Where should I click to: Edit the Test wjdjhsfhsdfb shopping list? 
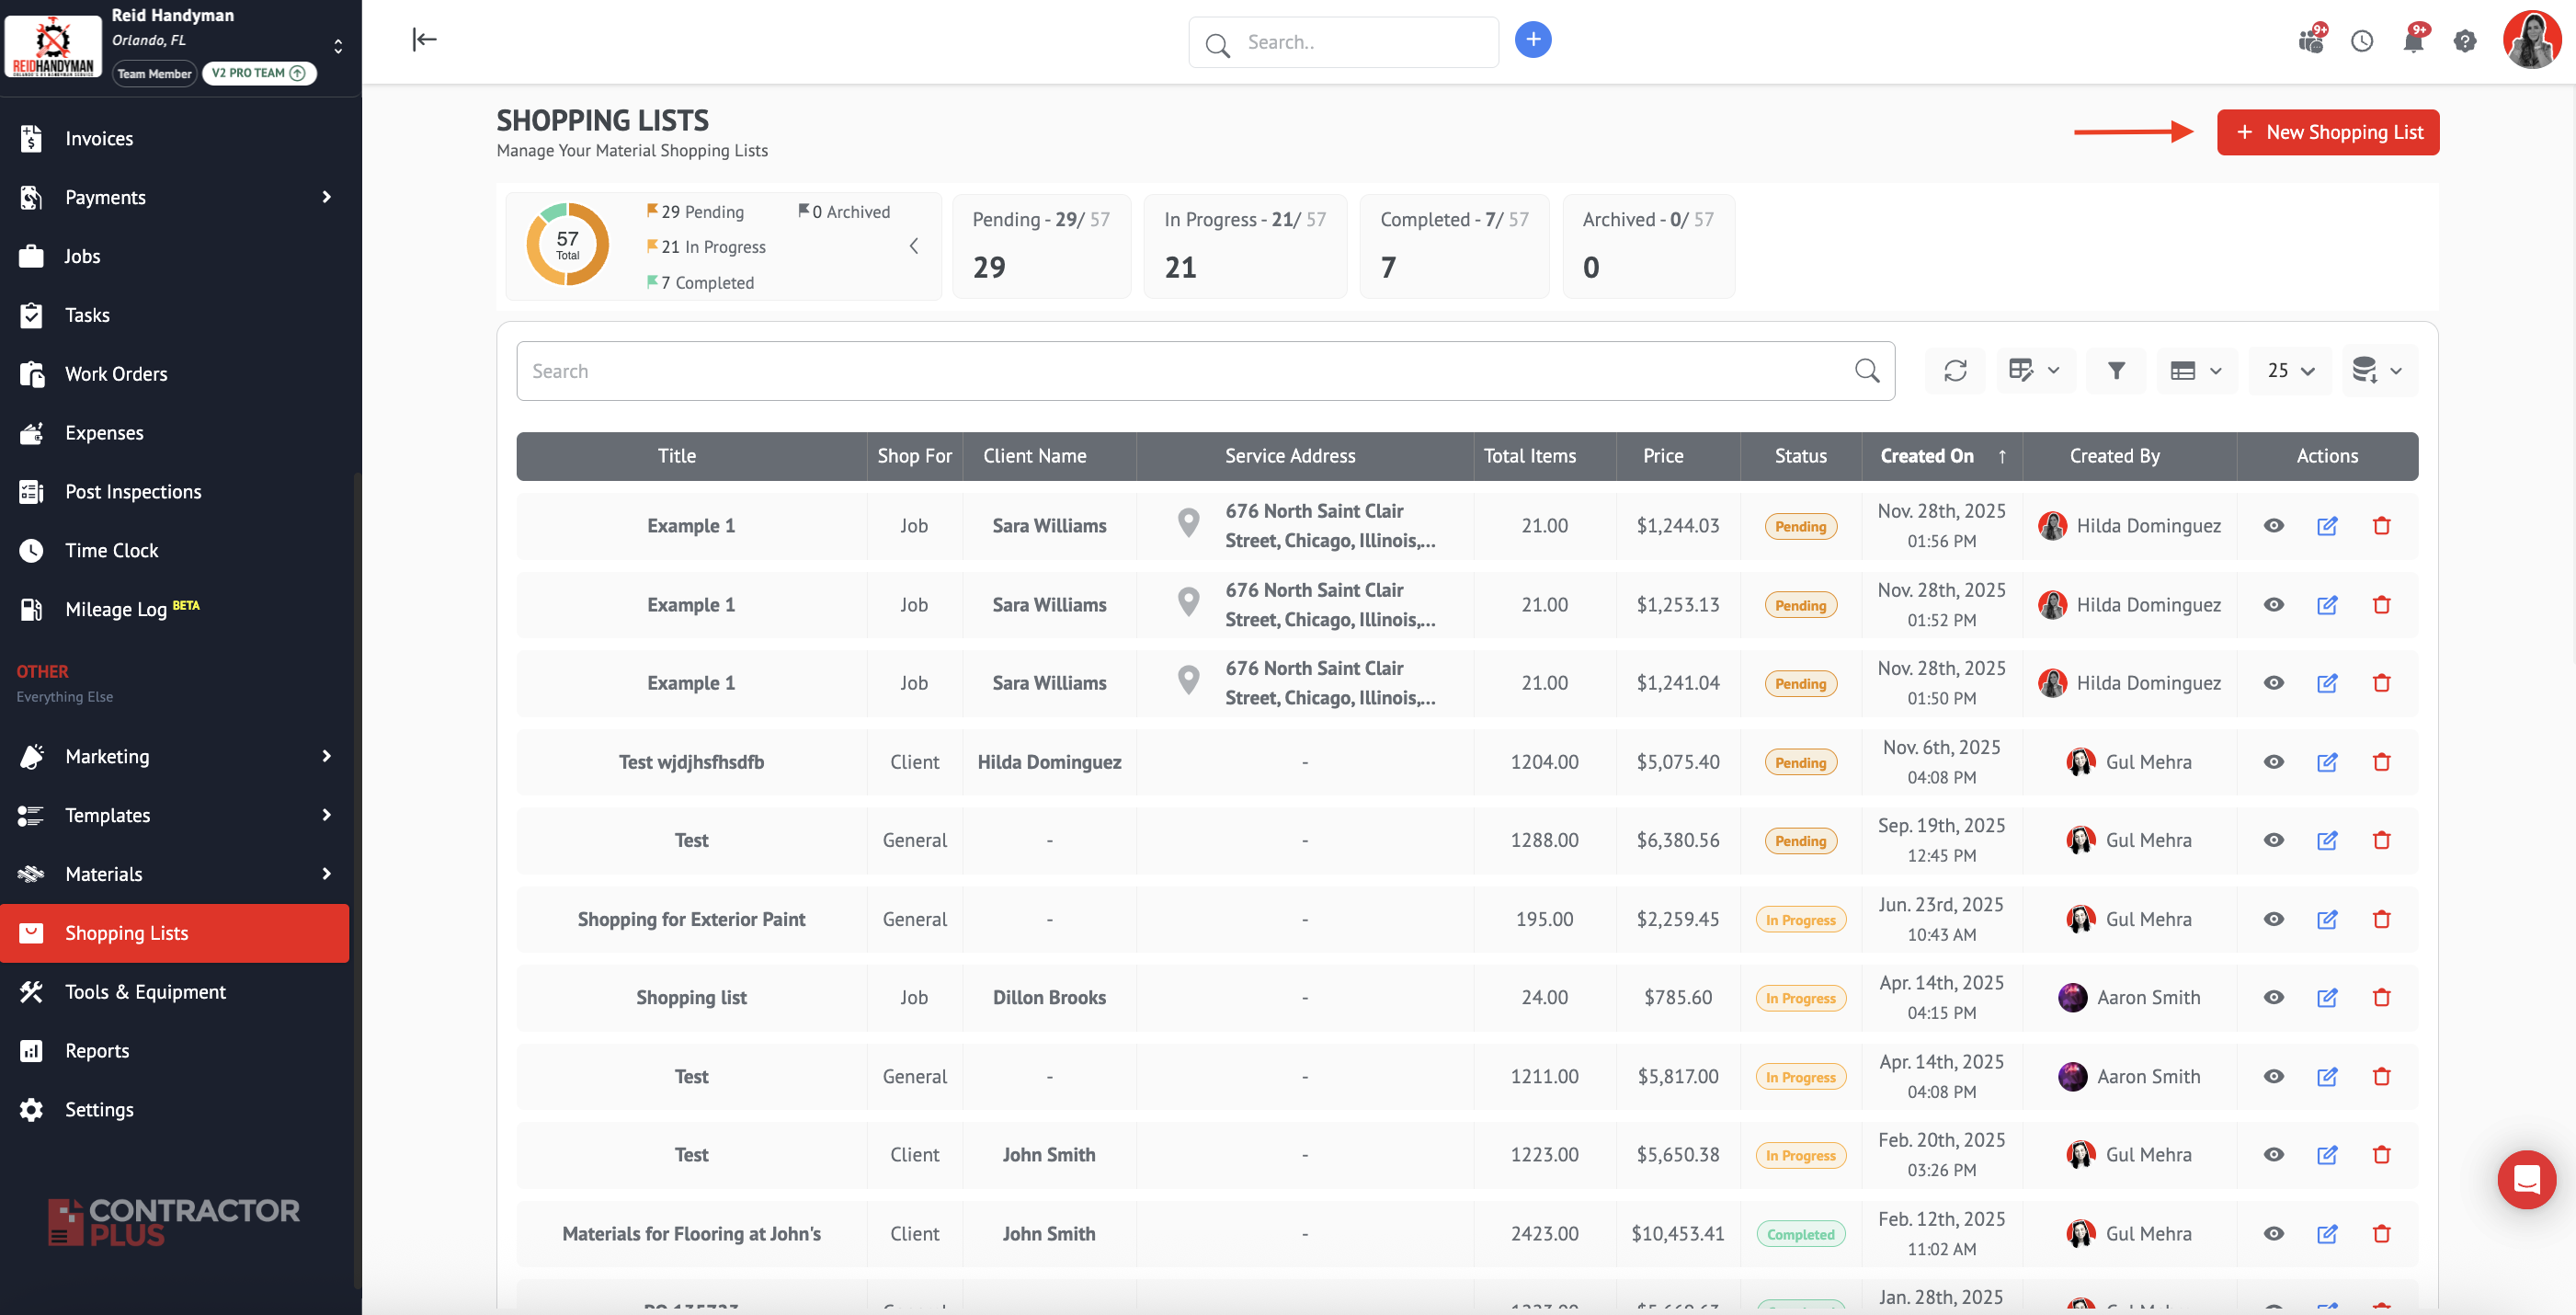pyautogui.click(x=2327, y=762)
